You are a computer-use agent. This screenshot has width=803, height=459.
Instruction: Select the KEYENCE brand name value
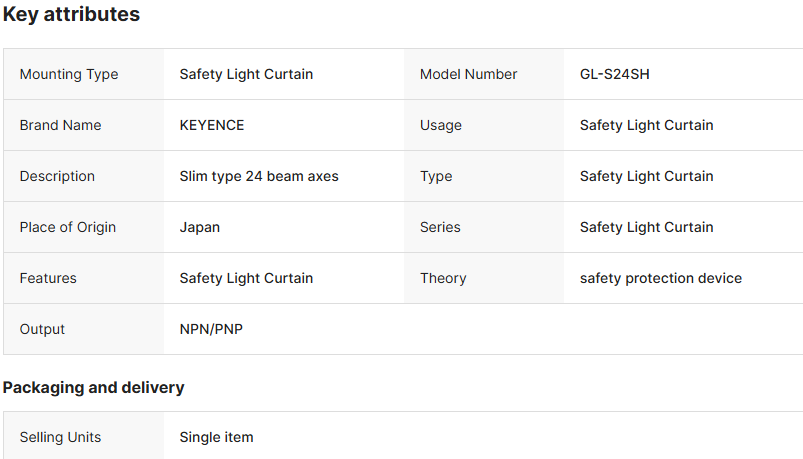point(212,125)
